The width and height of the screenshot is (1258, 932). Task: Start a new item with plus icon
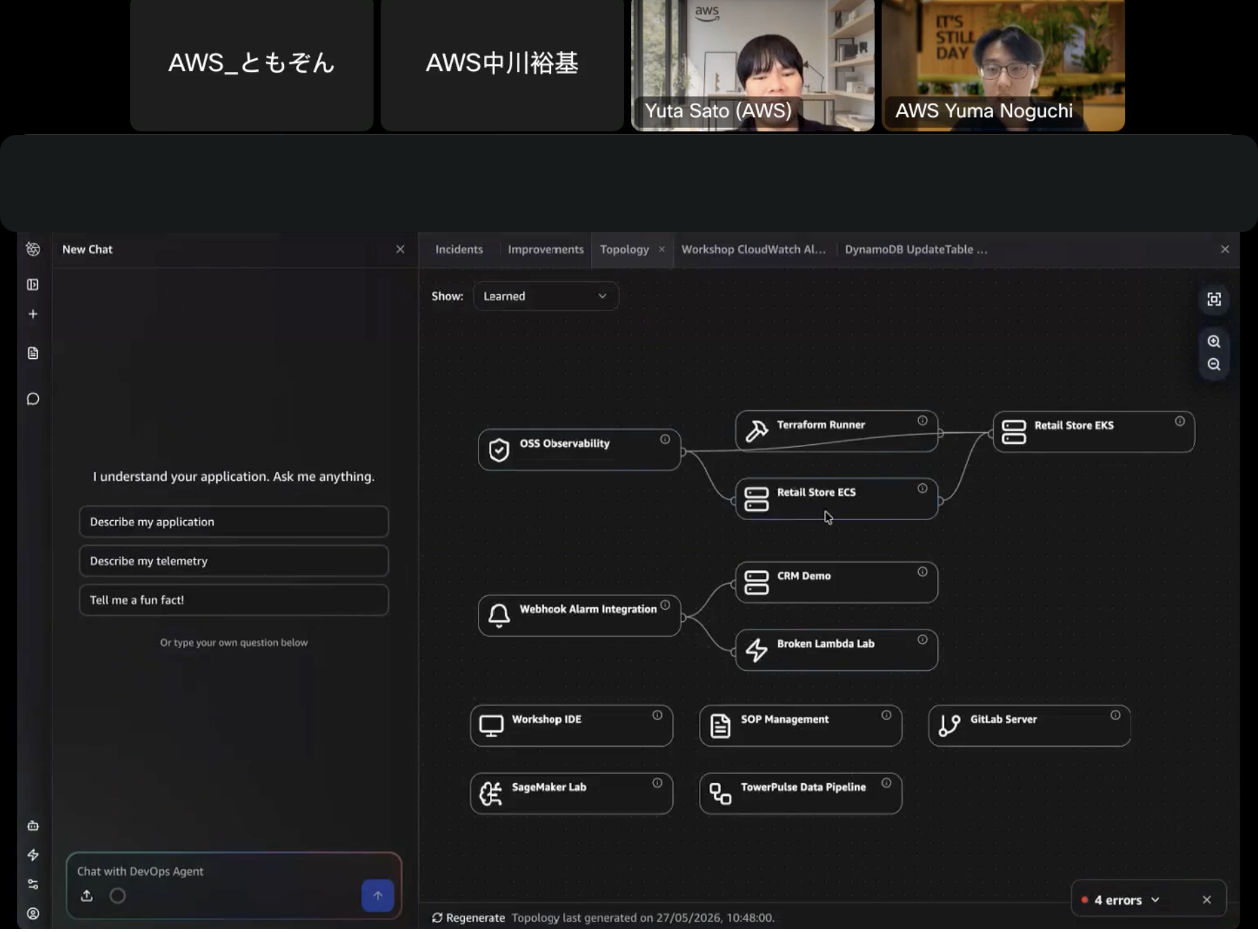click(x=33, y=314)
